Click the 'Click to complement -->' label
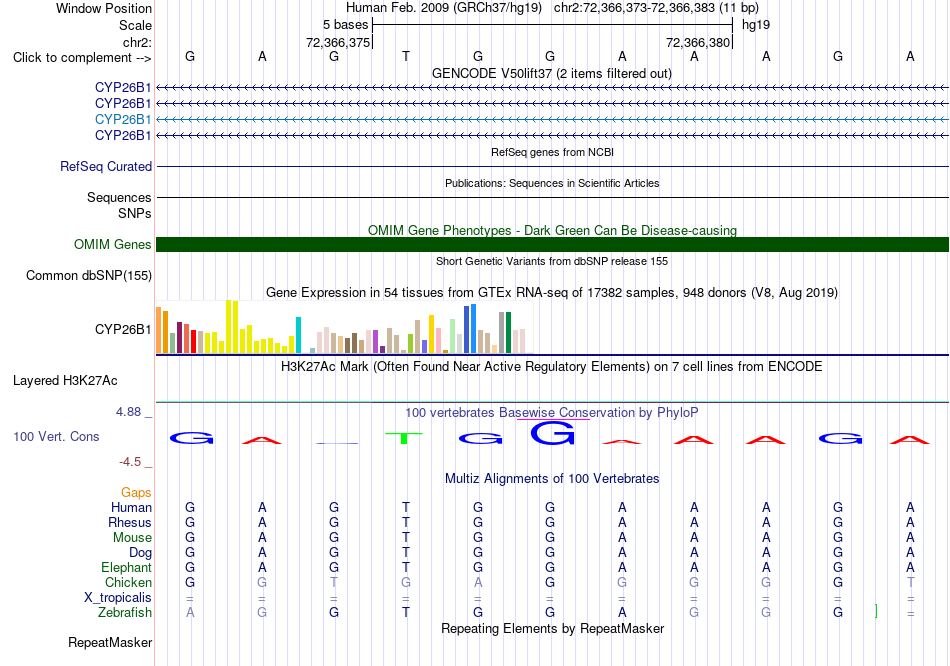 82,58
